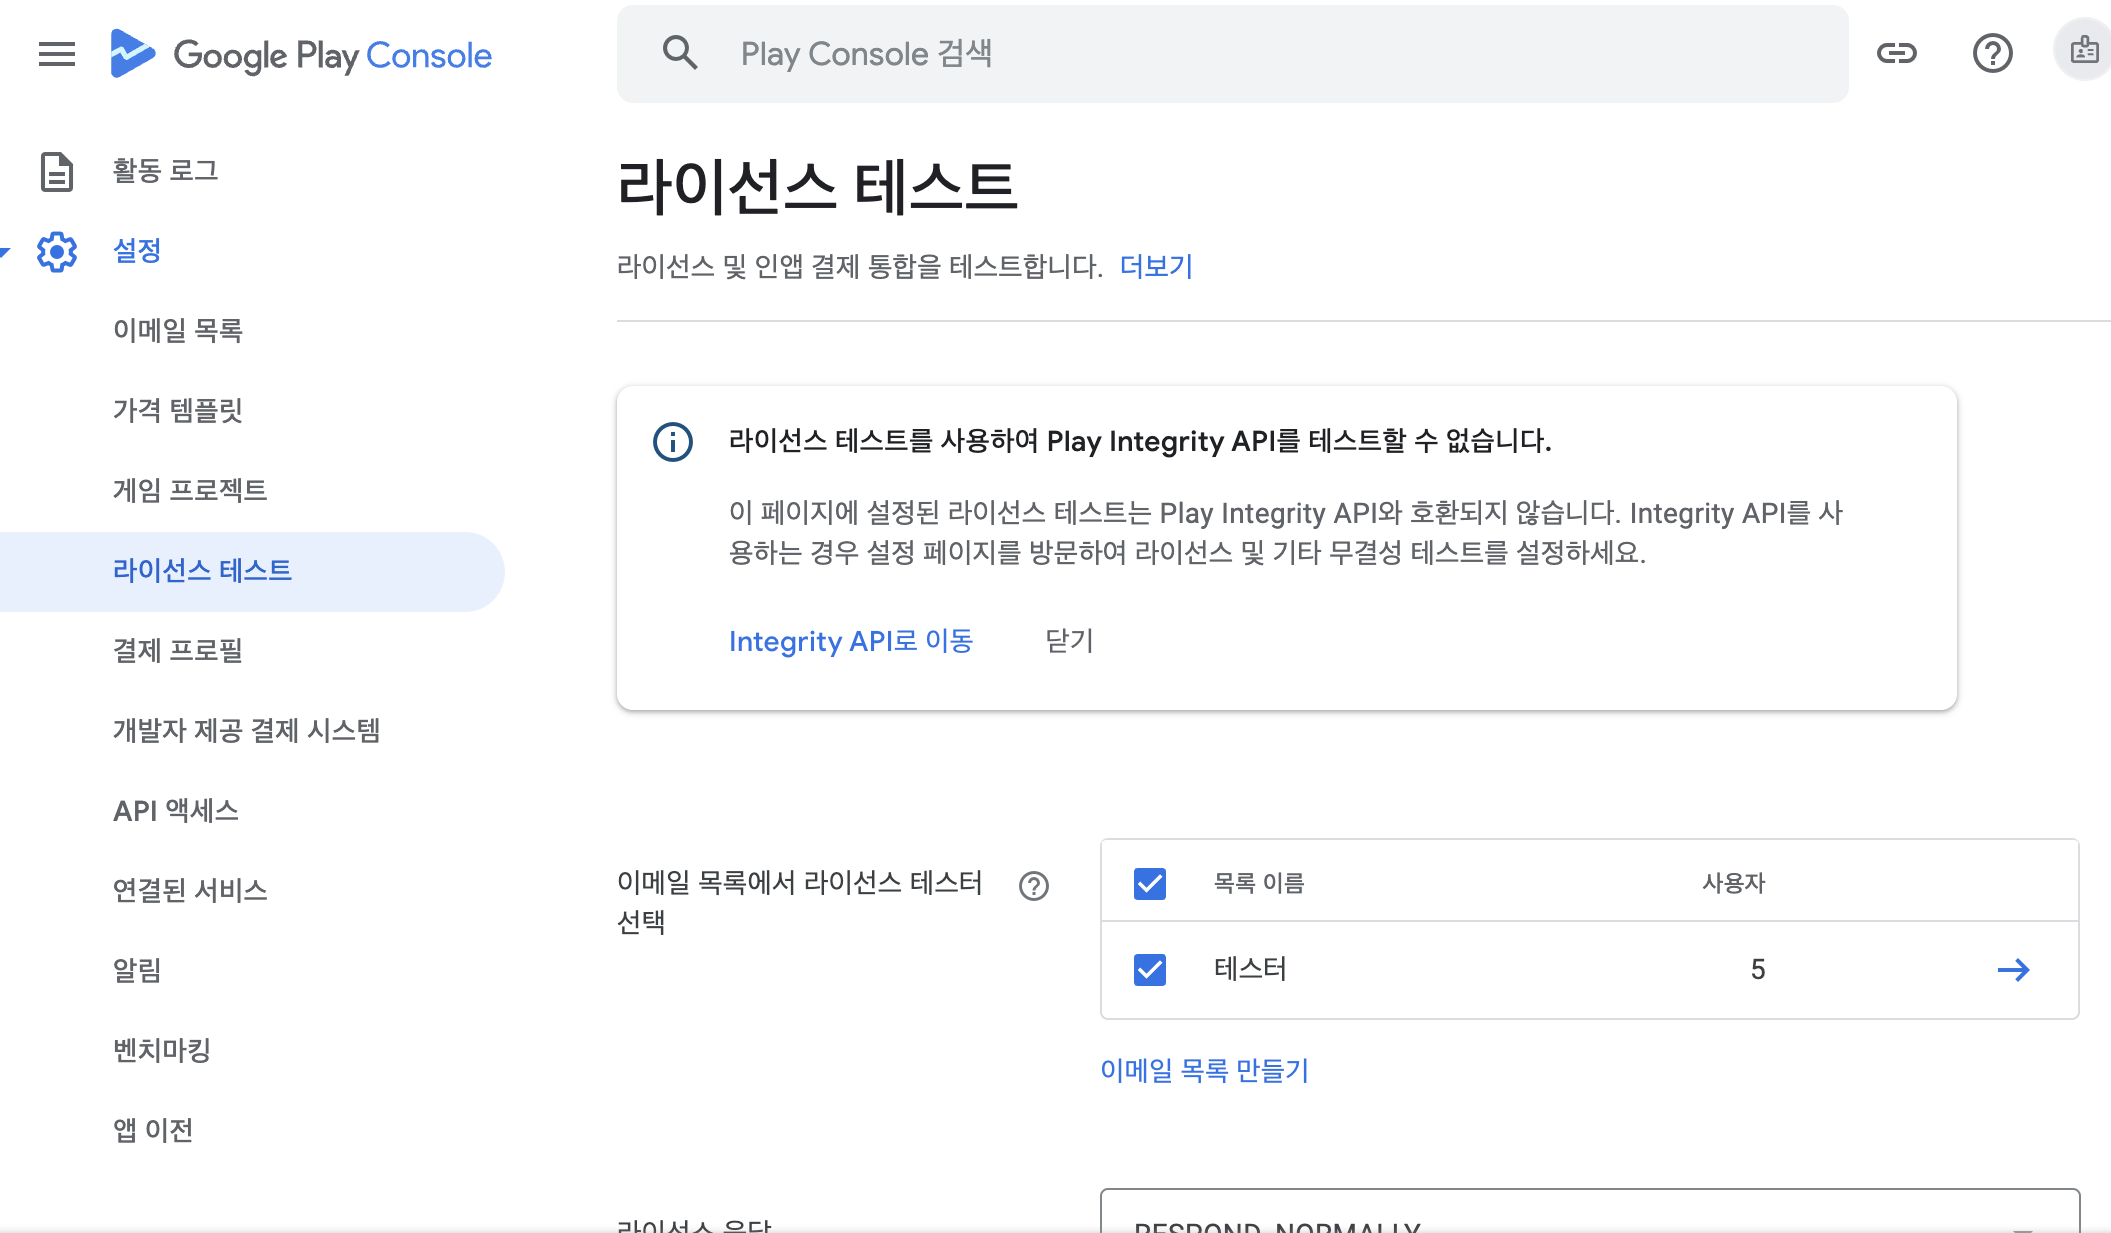Viewport: 2111px width, 1233px height.
Task: Click the 이메일 목록 만들기 link
Action: 1204,1071
